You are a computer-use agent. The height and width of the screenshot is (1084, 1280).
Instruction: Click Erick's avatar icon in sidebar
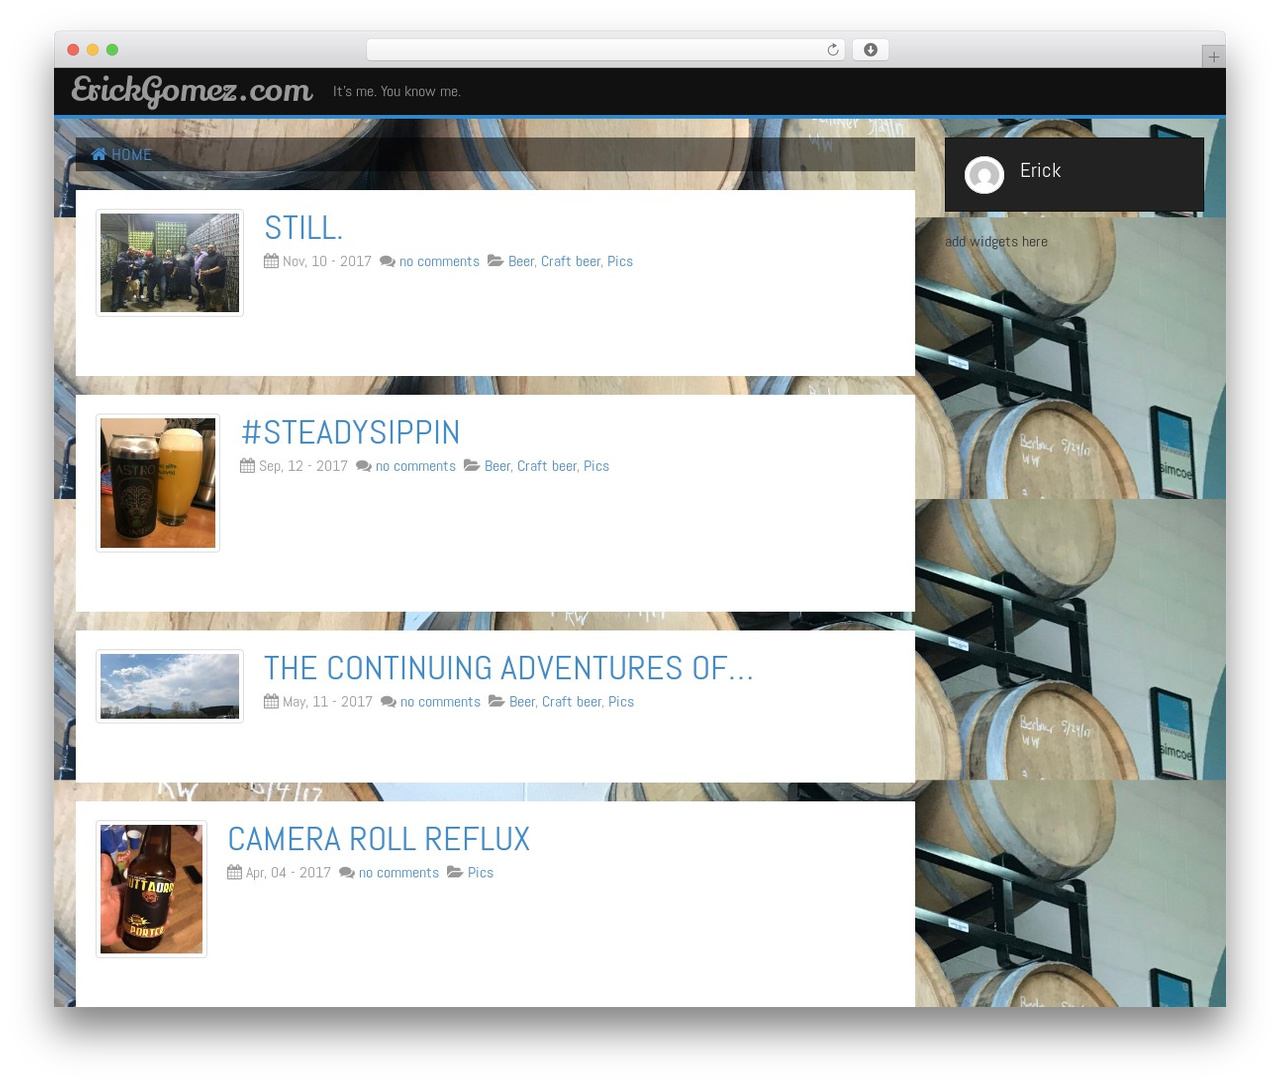pos(984,175)
